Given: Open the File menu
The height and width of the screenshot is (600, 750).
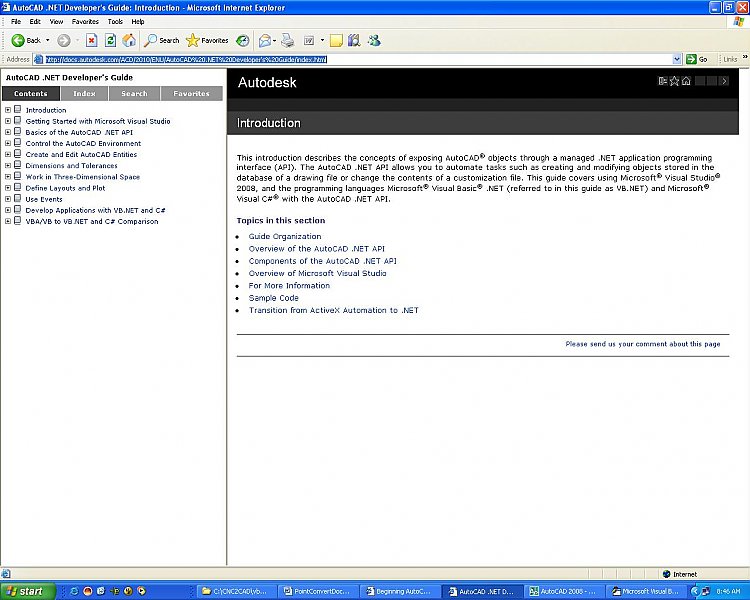Looking at the screenshot, I should tap(16, 22).
